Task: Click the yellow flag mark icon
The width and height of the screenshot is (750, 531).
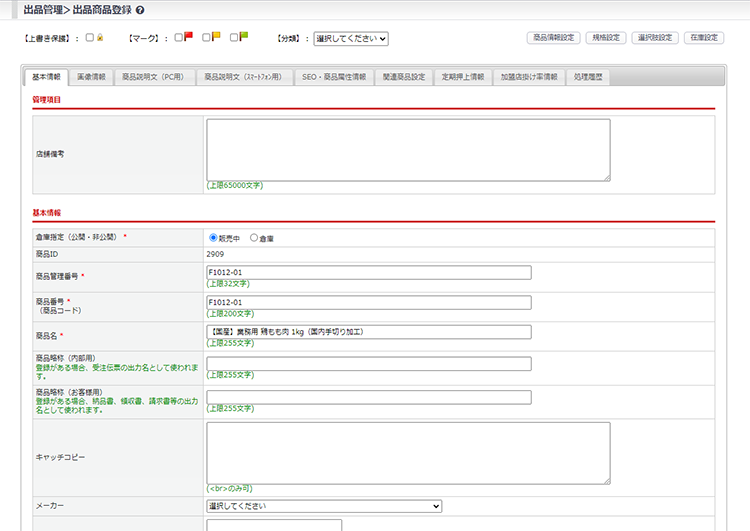Action: (216, 38)
